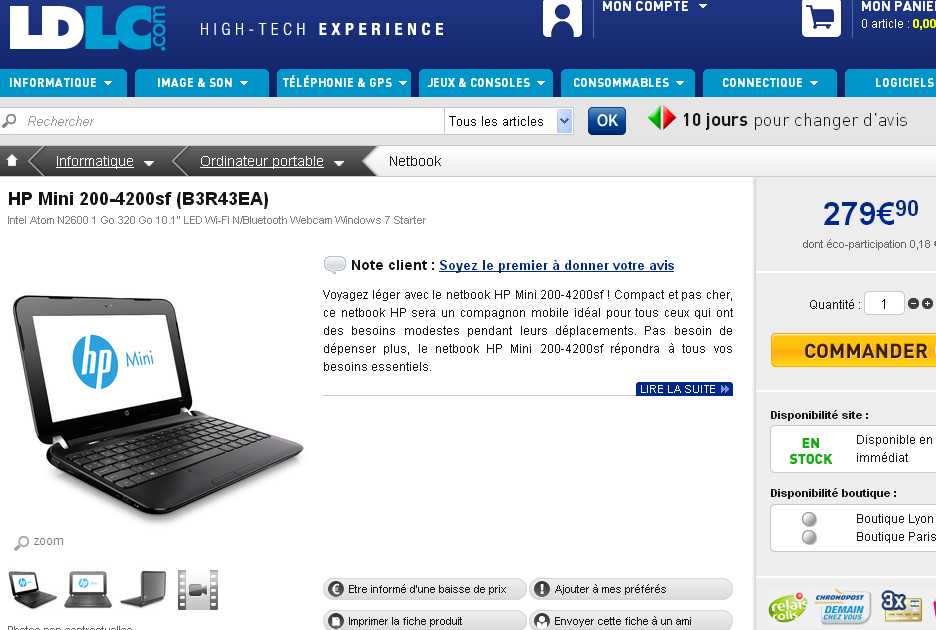Click the Chronopost Demain Chez Vous icon
Image resolution: width=936 pixels, height=630 pixels.
(x=842, y=606)
